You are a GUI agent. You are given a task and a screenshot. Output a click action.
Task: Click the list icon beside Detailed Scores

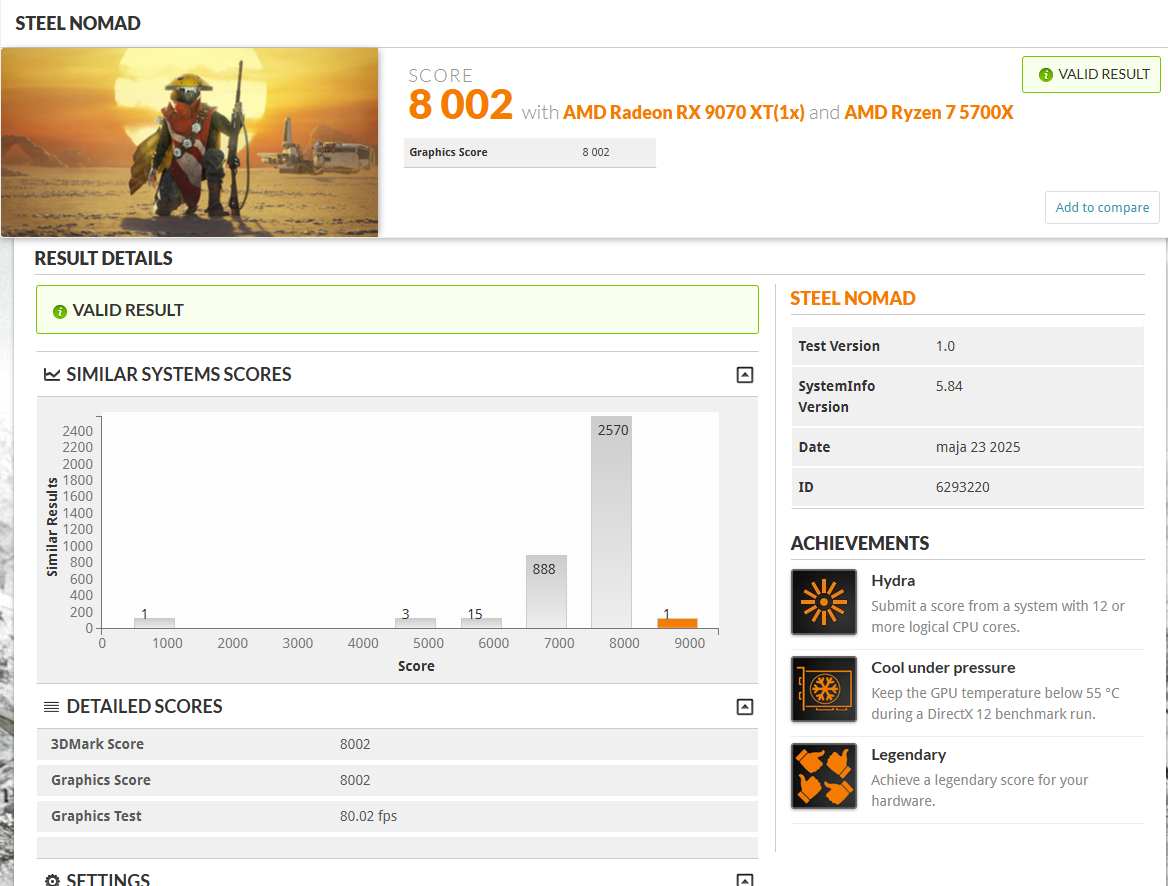(51, 706)
